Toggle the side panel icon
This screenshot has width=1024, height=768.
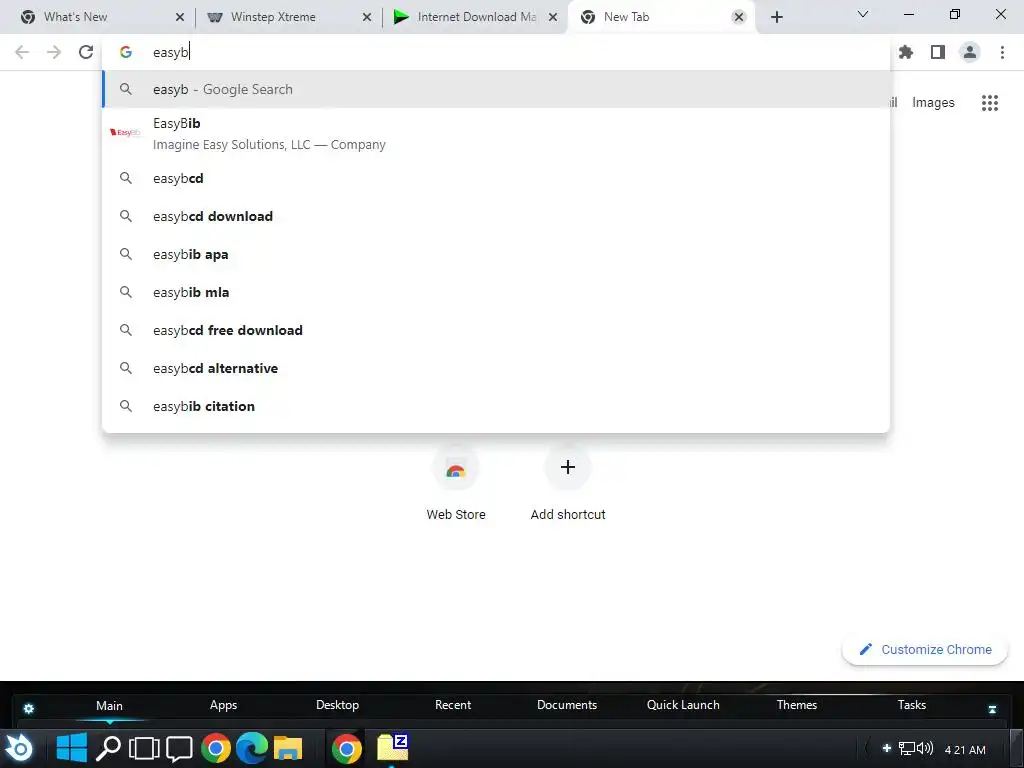(938, 52)
